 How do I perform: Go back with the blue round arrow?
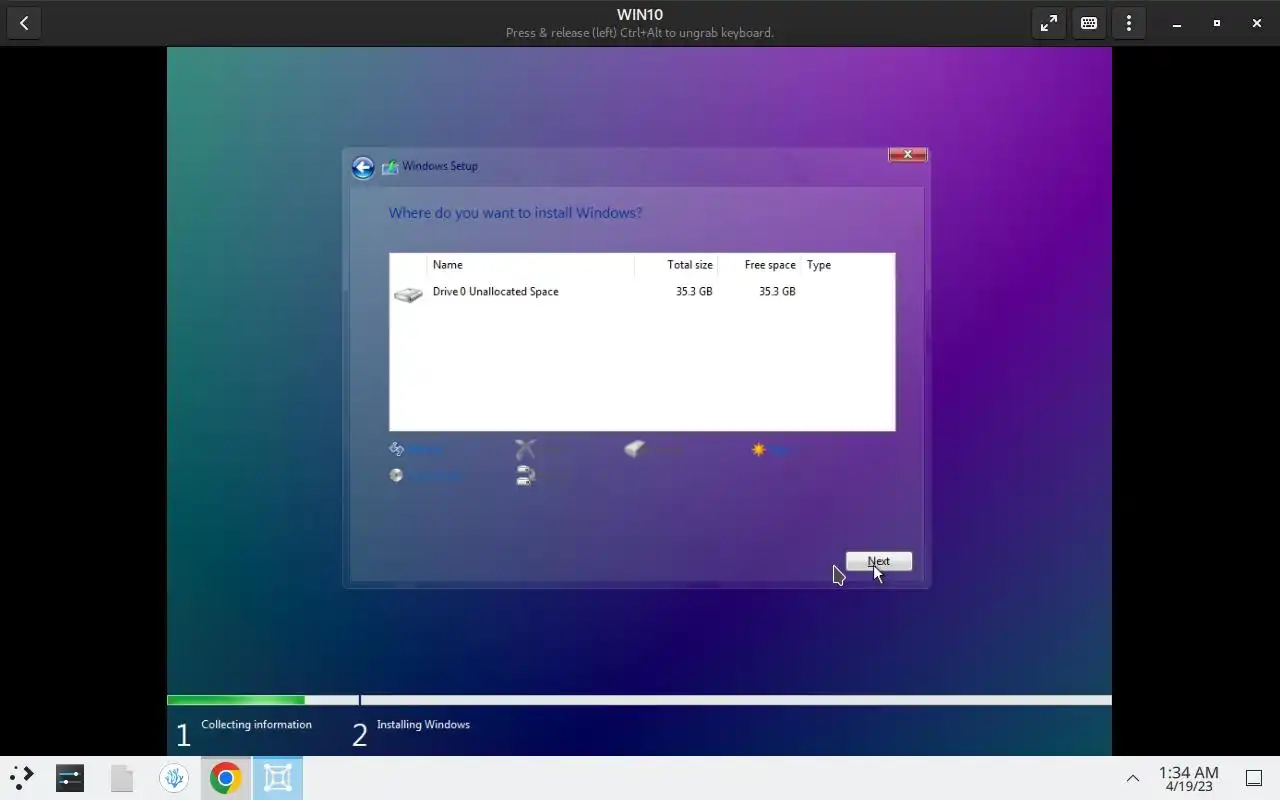[x=363, y=167]
